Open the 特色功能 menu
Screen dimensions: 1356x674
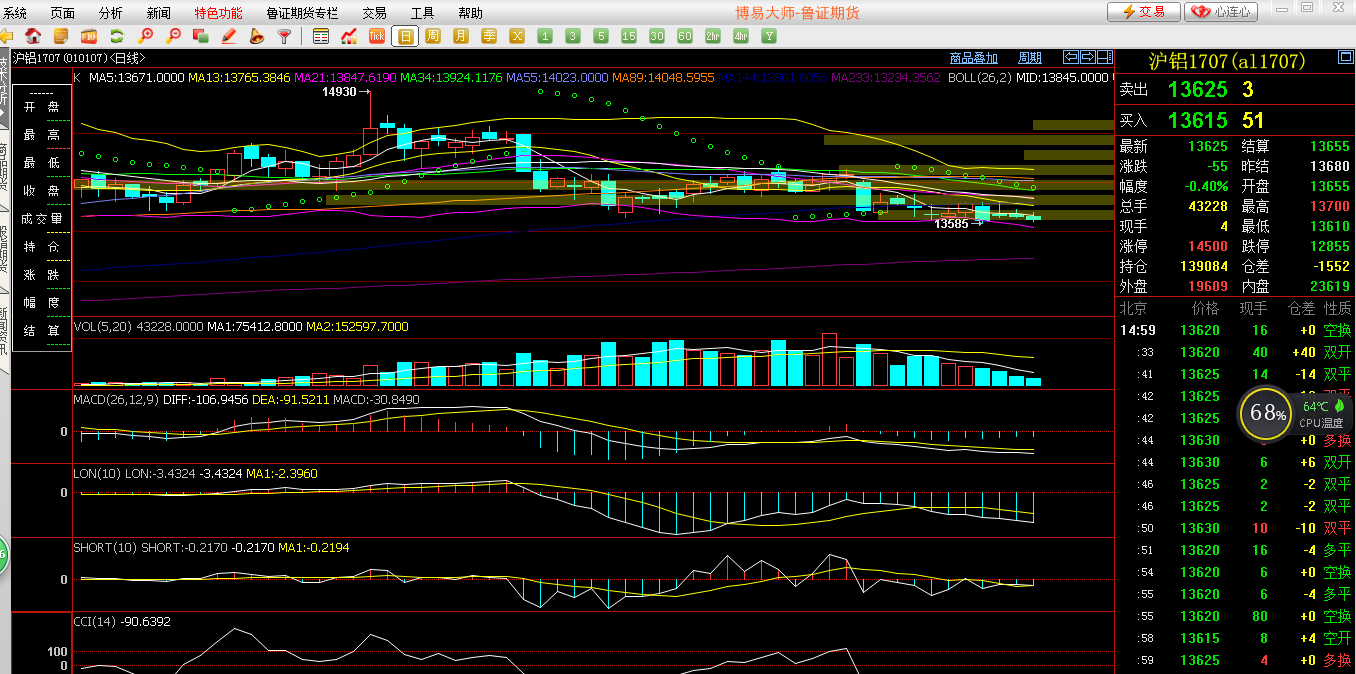(218, 13)
